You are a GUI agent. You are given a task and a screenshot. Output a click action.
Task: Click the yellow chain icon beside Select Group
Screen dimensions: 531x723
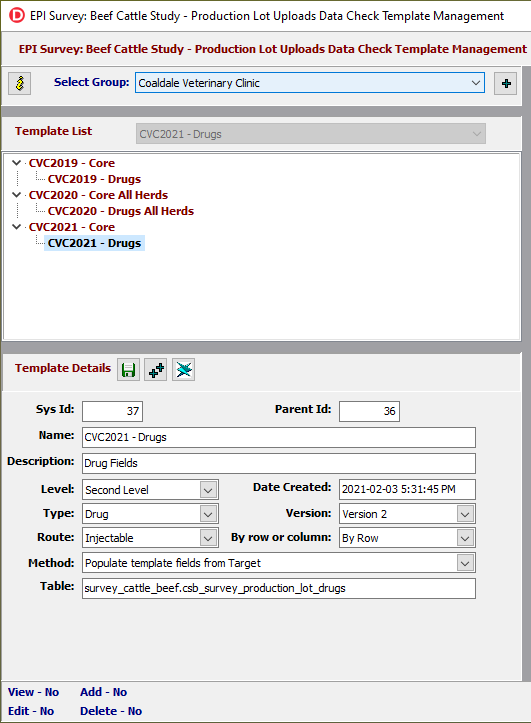(19, 83)
